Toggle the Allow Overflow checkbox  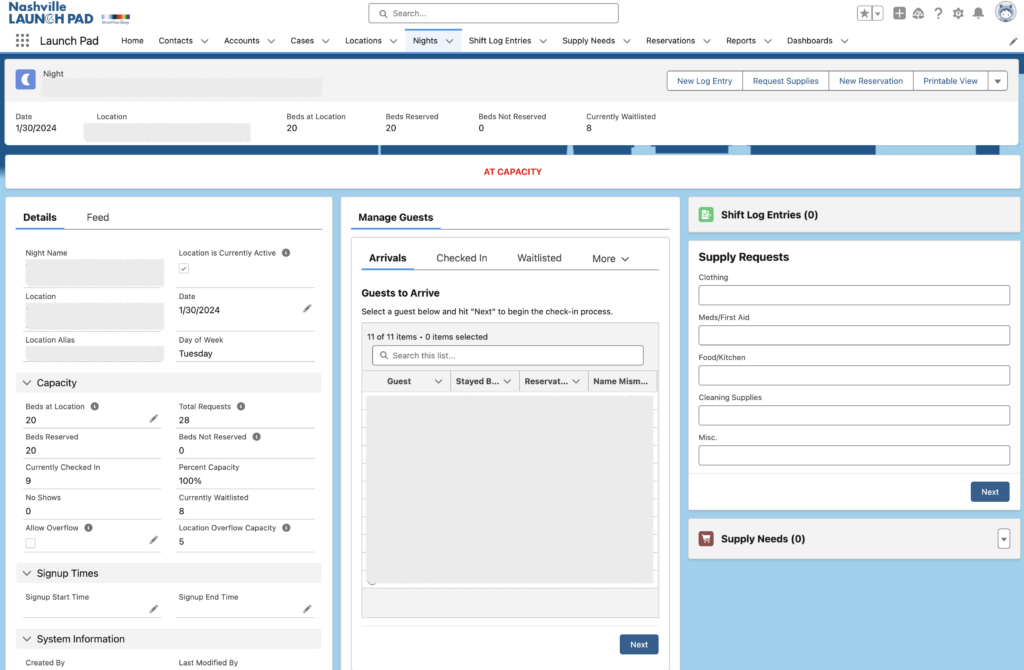tap(31, 543)
